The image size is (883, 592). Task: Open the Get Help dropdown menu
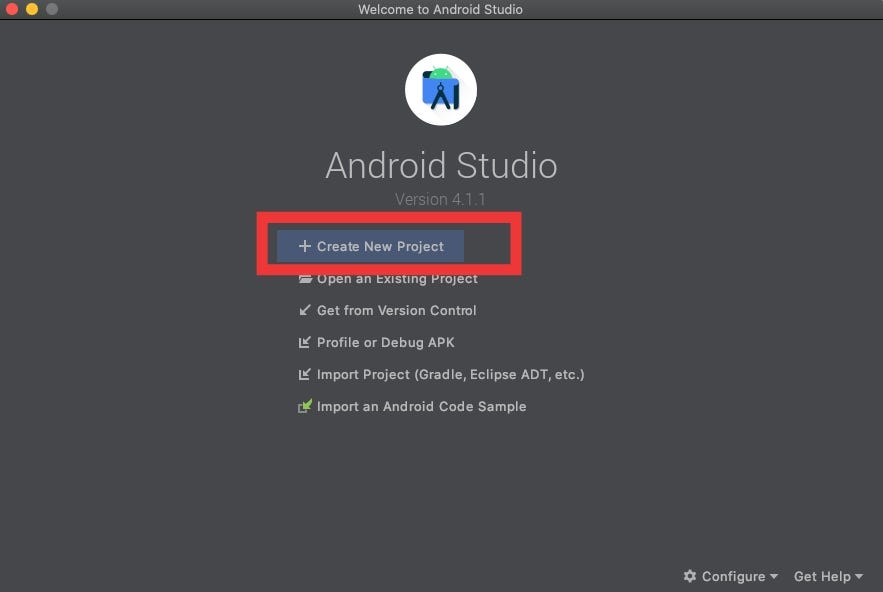click(822, 576)
